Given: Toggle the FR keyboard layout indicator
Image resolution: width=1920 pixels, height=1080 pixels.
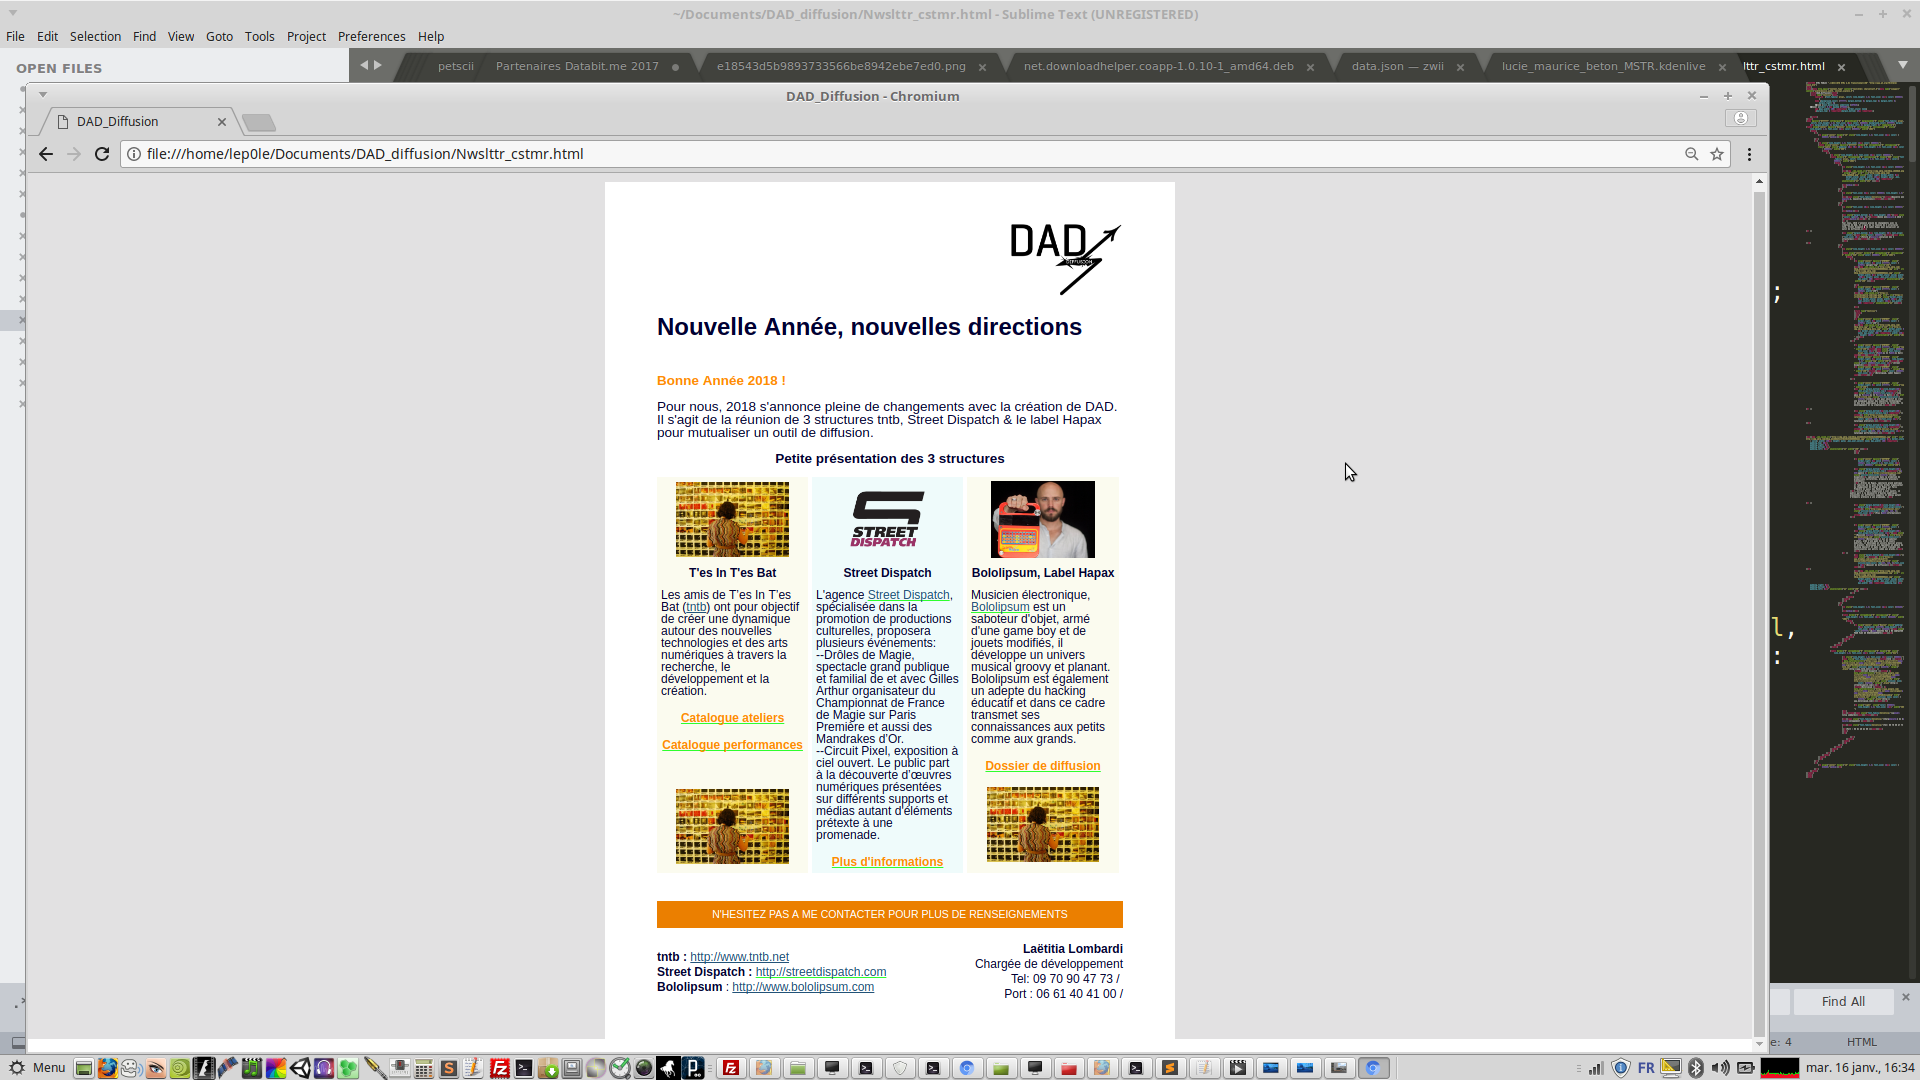Looking at the screenshot, I should point(1646,1068).
